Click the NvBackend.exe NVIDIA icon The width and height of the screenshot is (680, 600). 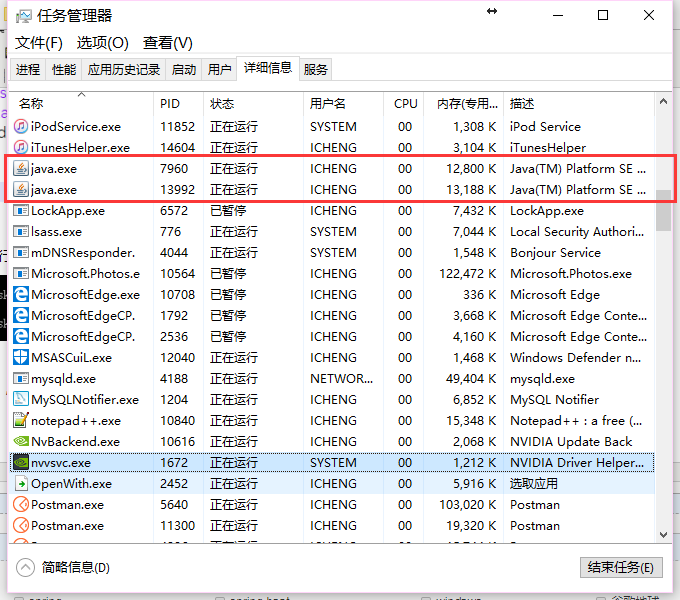click(21, 442)
